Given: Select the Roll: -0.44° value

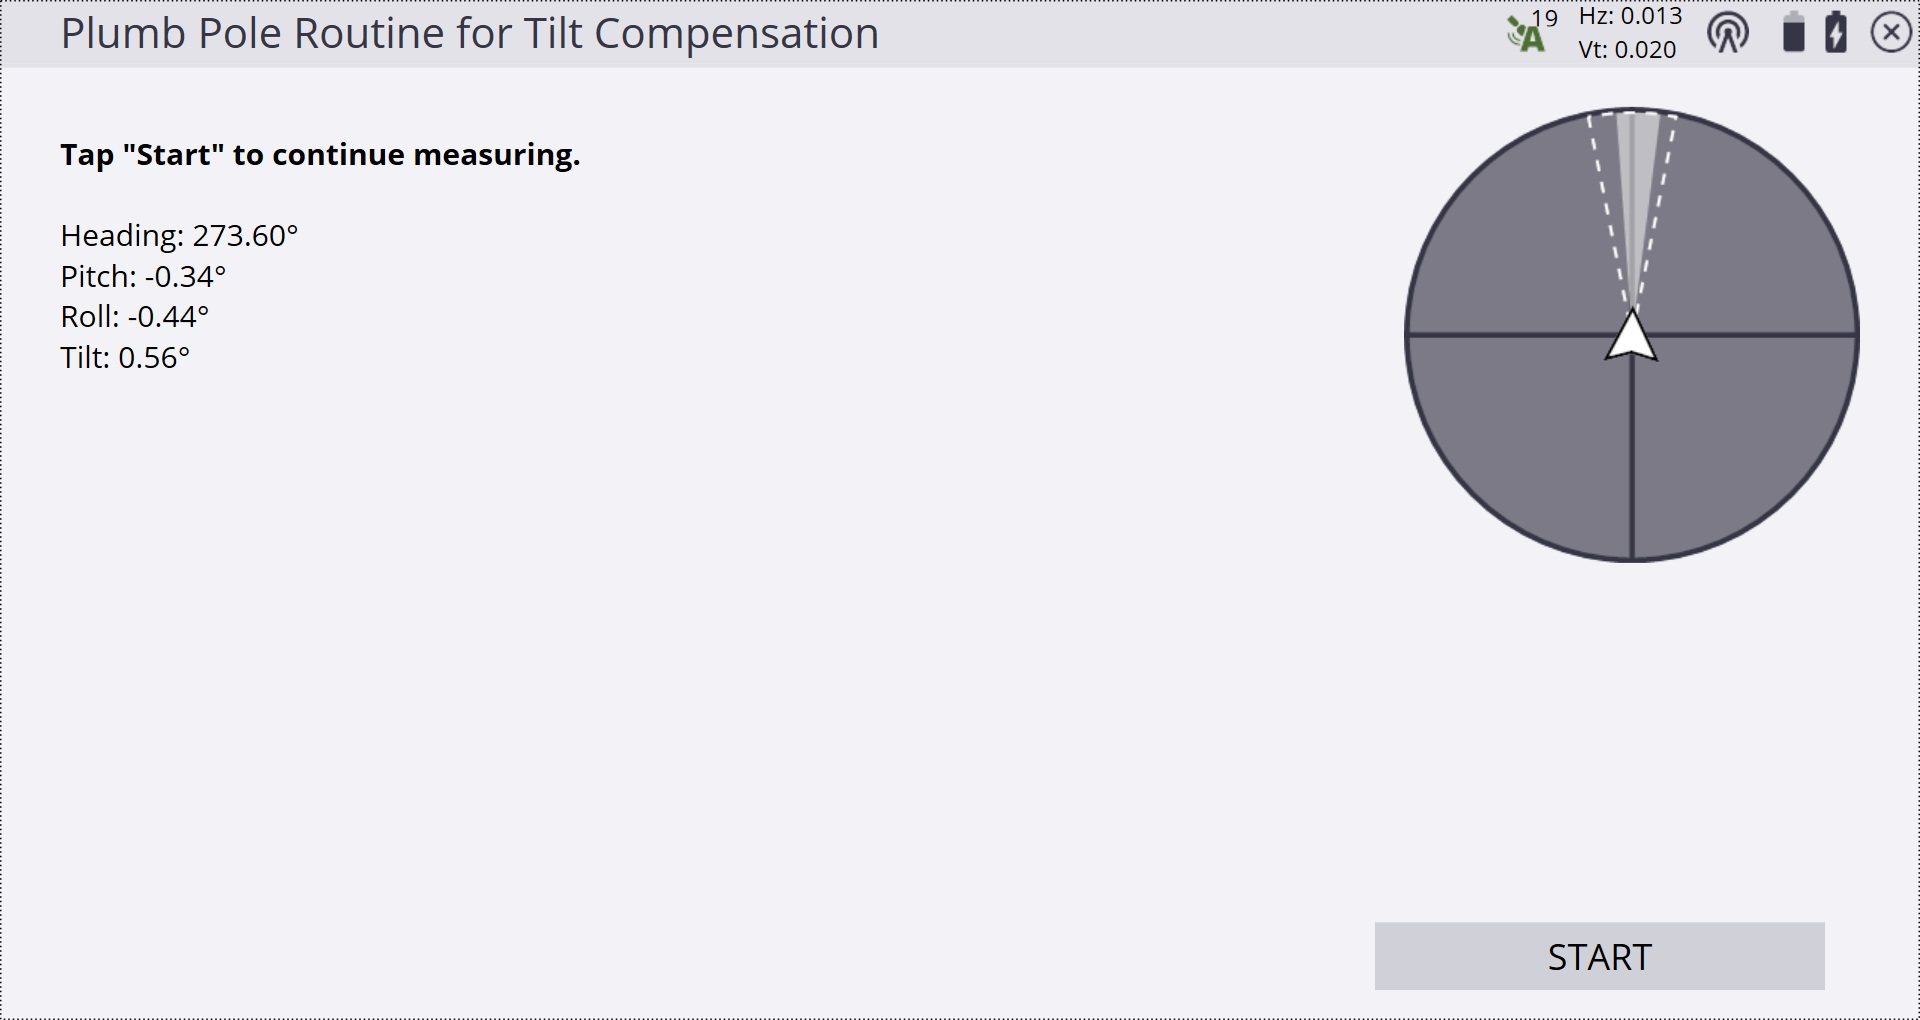Looking at the screenshot, I should point(134,316).
